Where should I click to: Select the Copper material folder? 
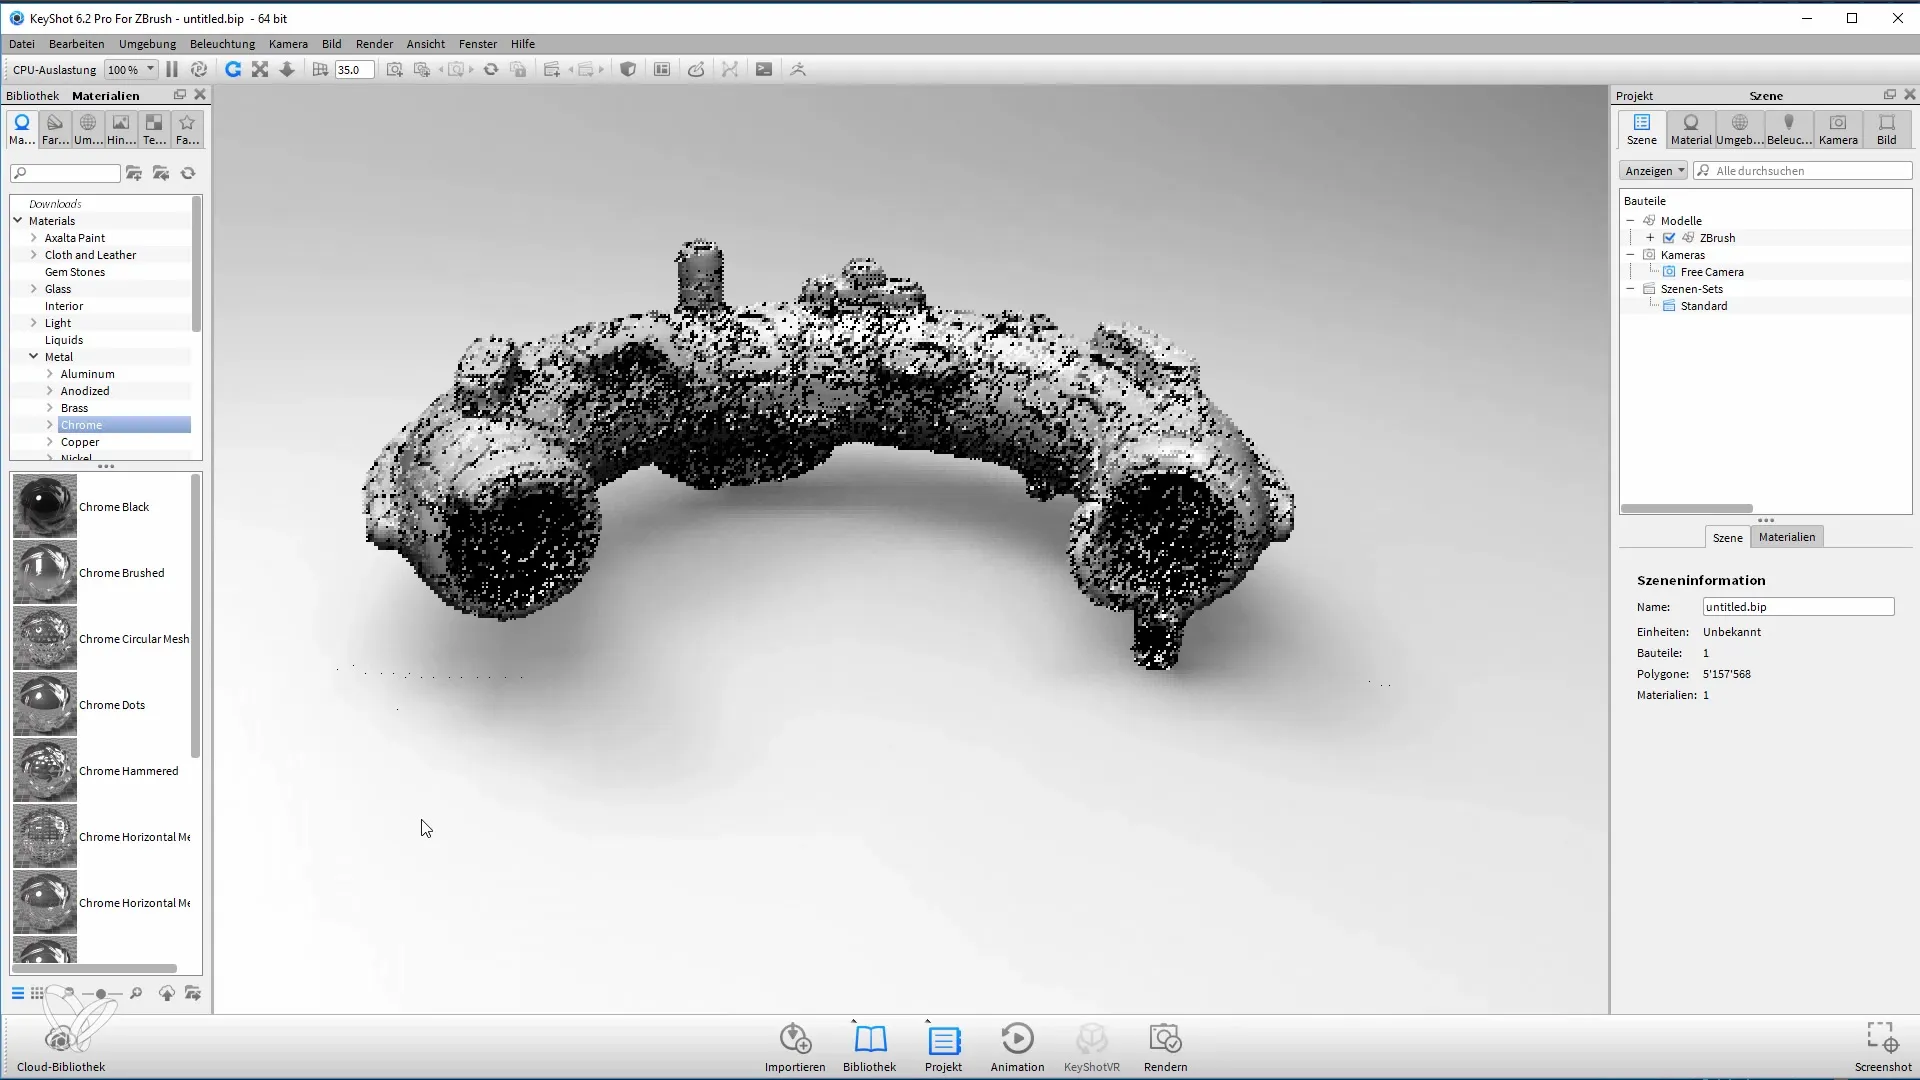(80, 442)
